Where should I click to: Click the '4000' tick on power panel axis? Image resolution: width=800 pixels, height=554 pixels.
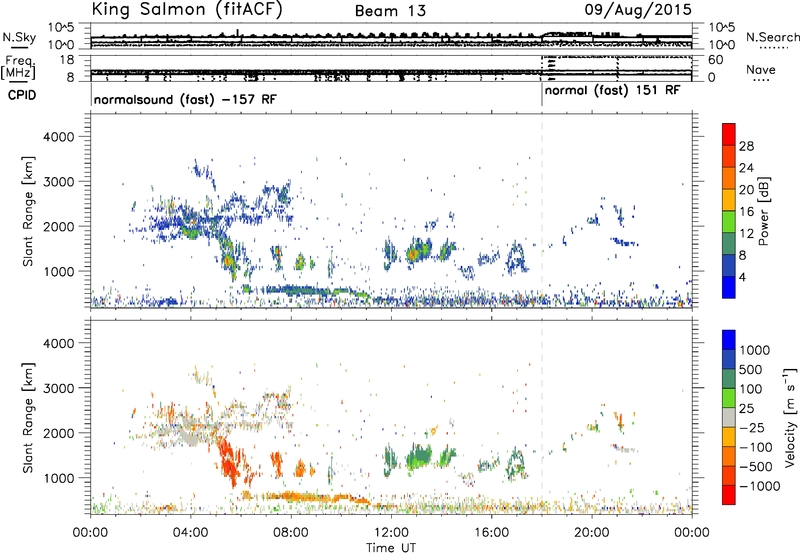tap(58, 137)
